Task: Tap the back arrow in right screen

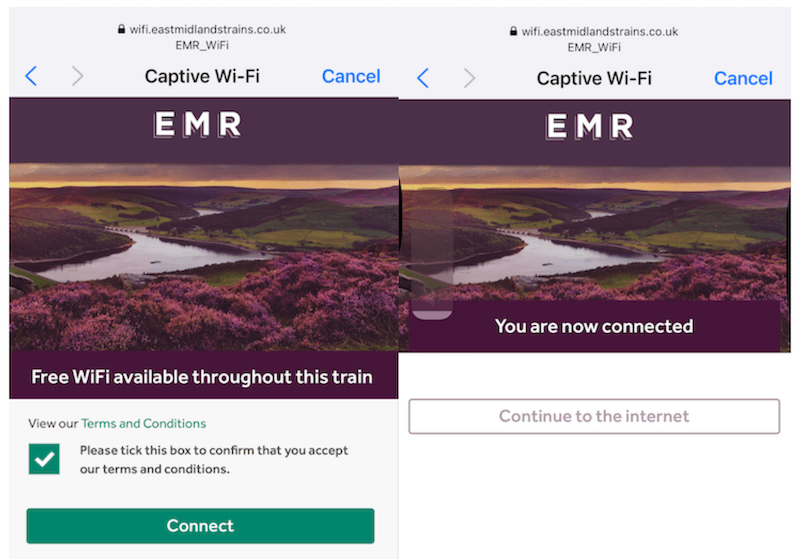Action: point(423,78)
